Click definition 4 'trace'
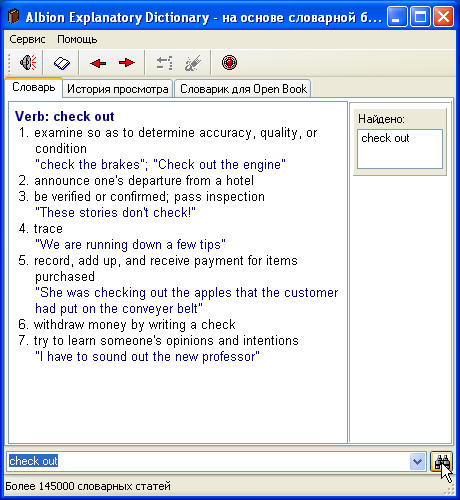Screen dimensions: 460x500 [x=48, y=229]
